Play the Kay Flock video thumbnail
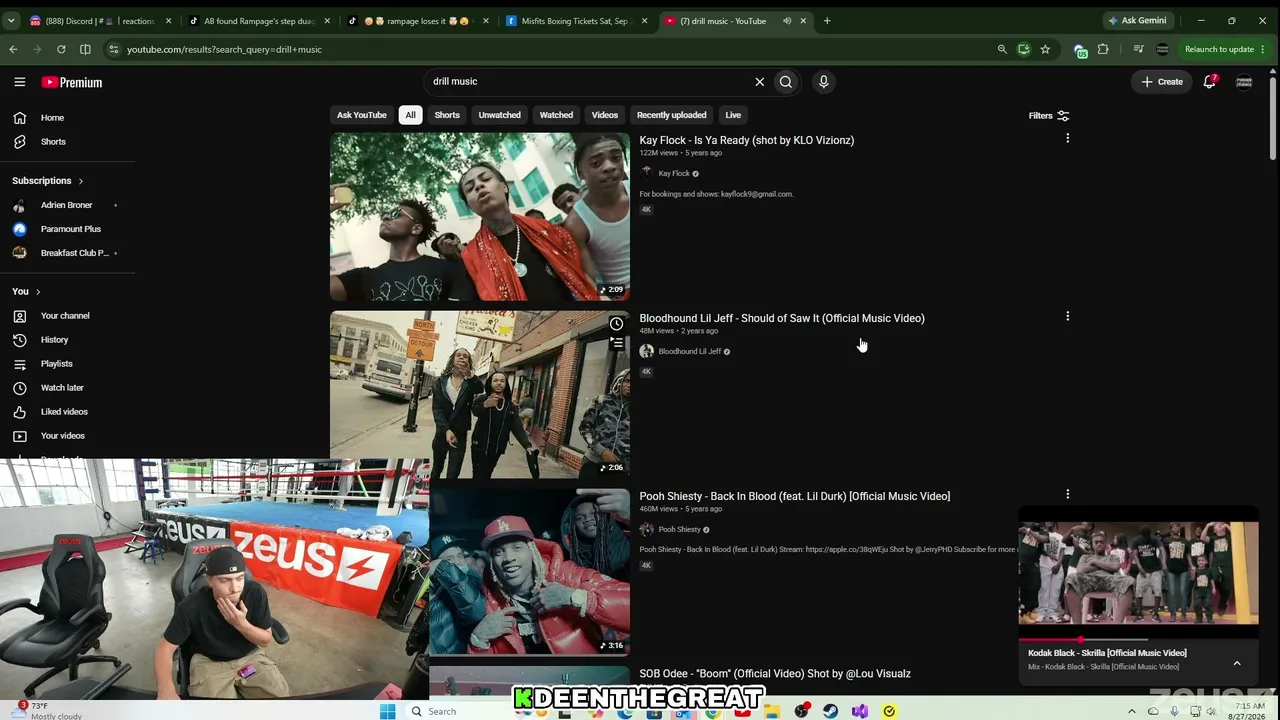This screenshot has height=720, width=1280. click(480, 217)
